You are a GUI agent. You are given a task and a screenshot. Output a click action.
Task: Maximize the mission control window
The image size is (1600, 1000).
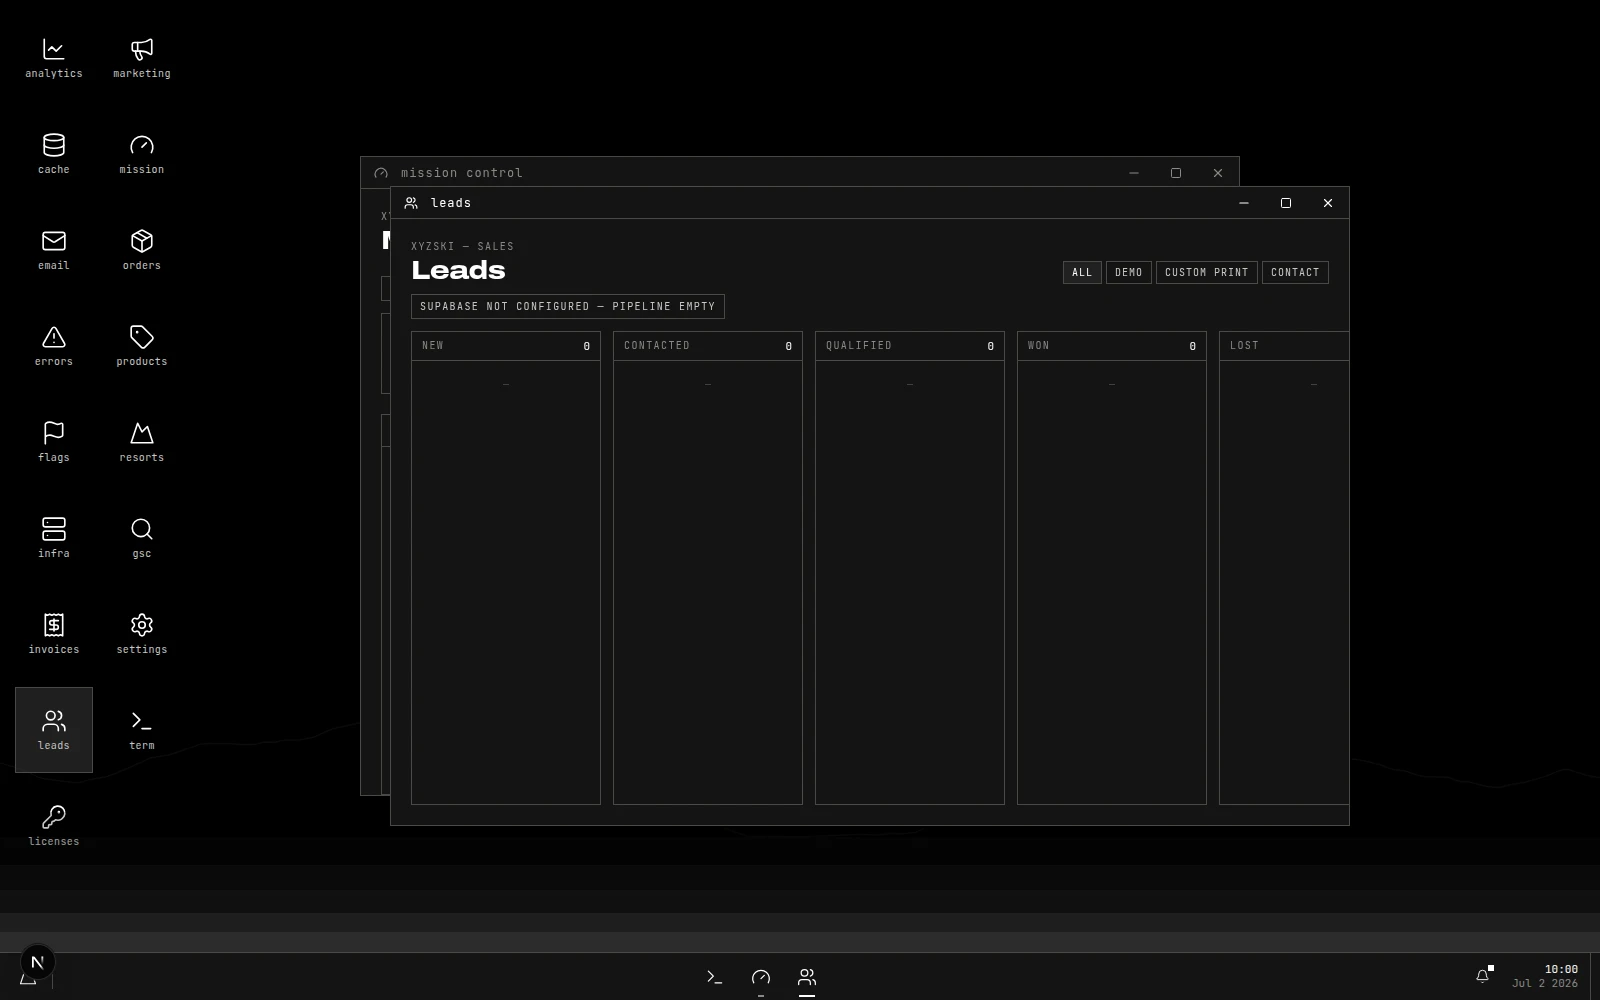pos(1176,173)
